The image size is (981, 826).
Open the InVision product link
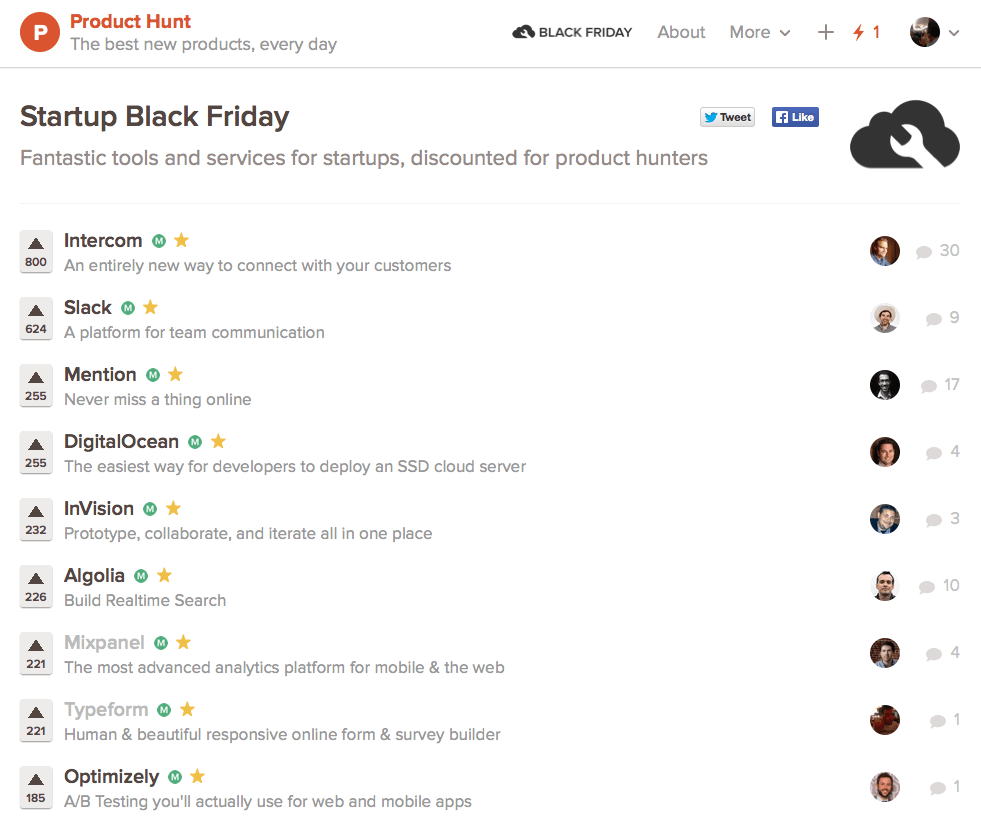click(x=99, y=508)
